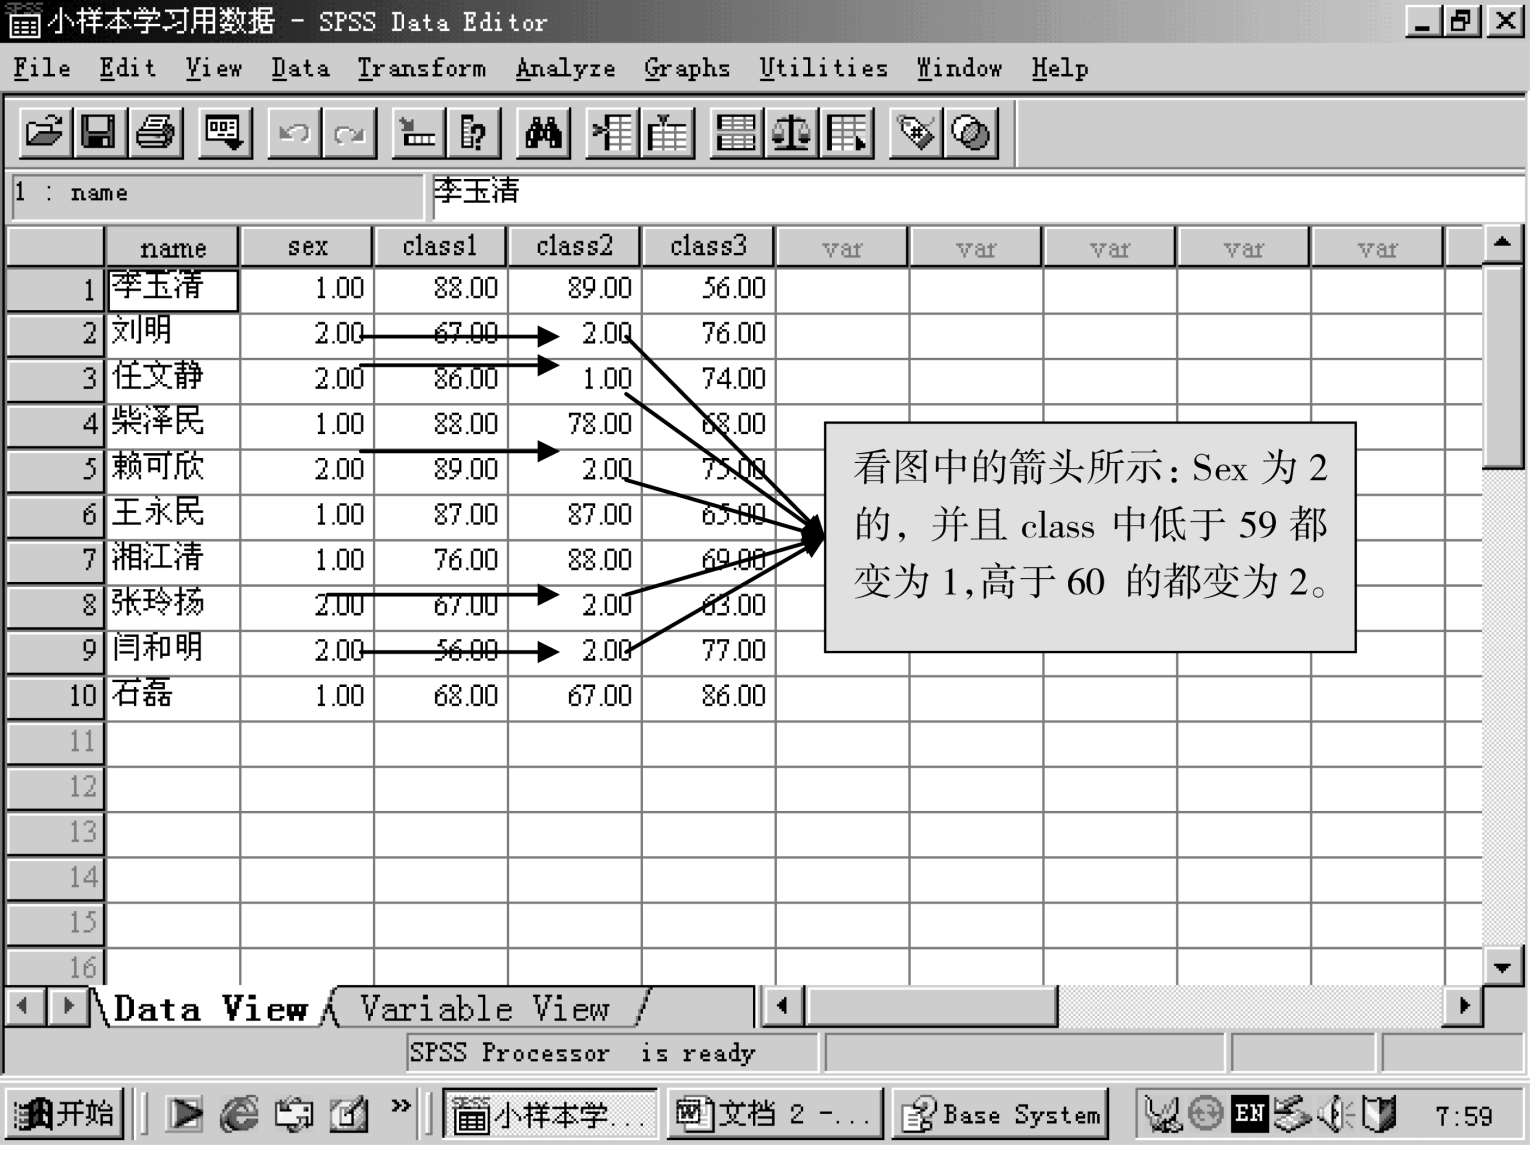The width and height of the screenshot is (1536, 1150).
Task: Open the File menu
Action: [42, 68]
